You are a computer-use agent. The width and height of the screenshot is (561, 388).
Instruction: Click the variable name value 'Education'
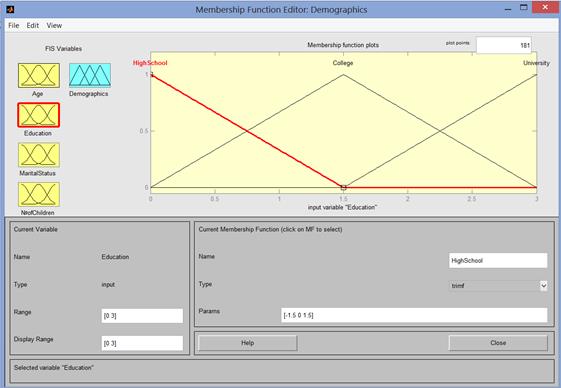click(x=115, y=257)
